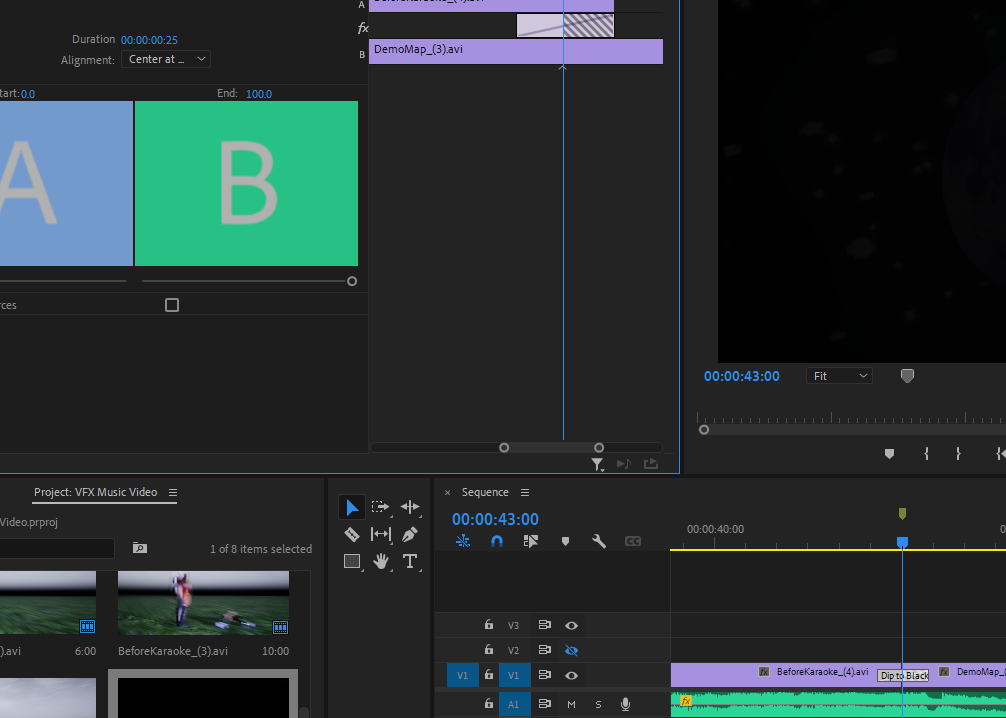1006x718 pixels.
Task: Click the transition Duration value
Action: pyautogui.click(x=149, y=40)
